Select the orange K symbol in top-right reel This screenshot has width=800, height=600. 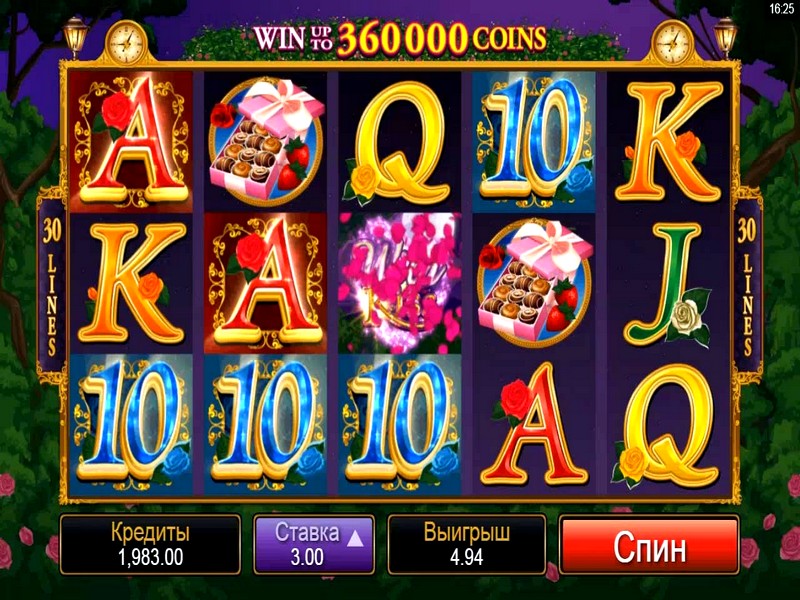coord(667,142)
